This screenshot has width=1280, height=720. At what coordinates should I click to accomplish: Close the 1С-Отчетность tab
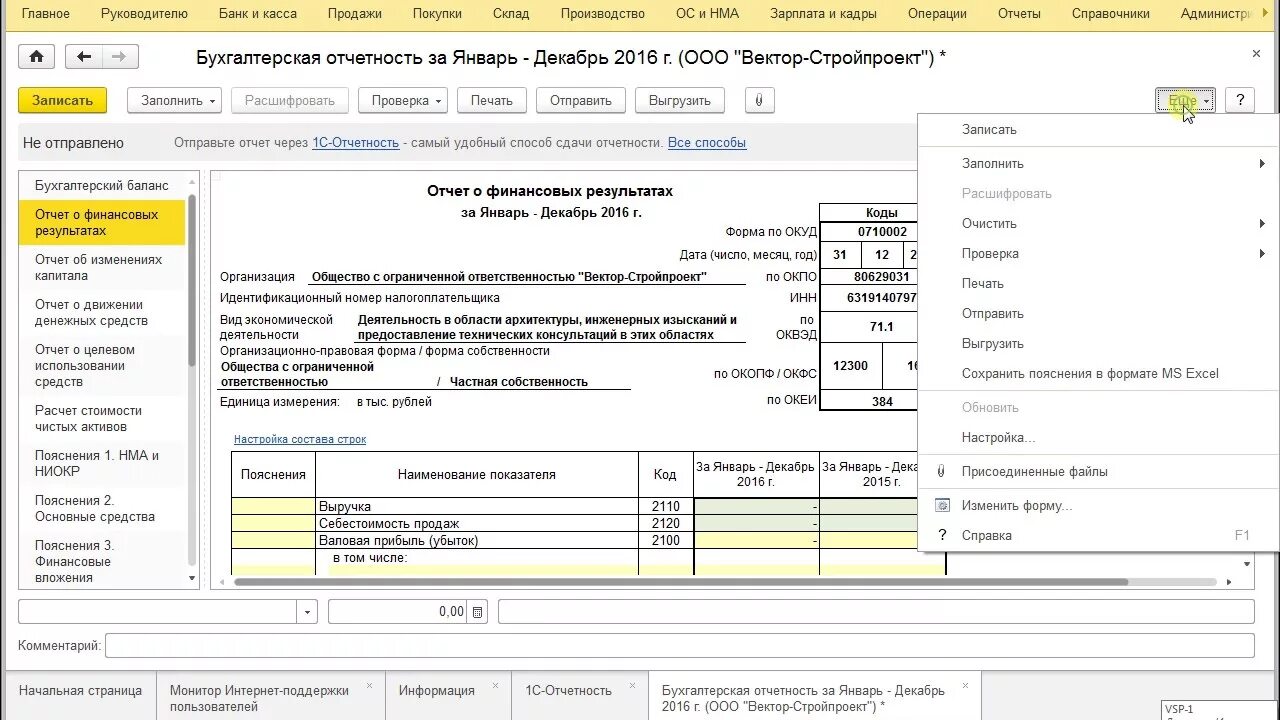pyautogui.click(x=632, y=686)
